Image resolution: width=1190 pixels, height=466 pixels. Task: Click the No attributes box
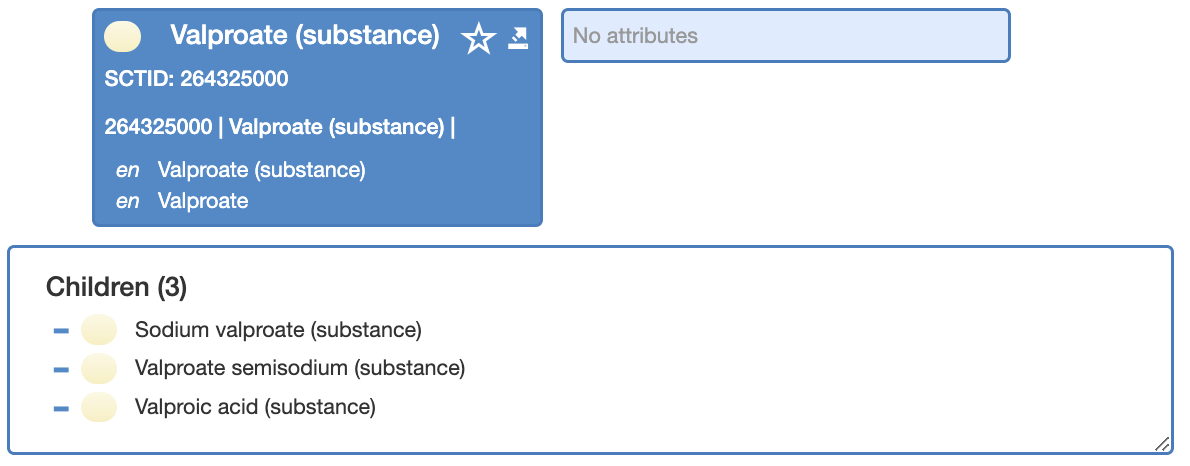coord(785,36)
